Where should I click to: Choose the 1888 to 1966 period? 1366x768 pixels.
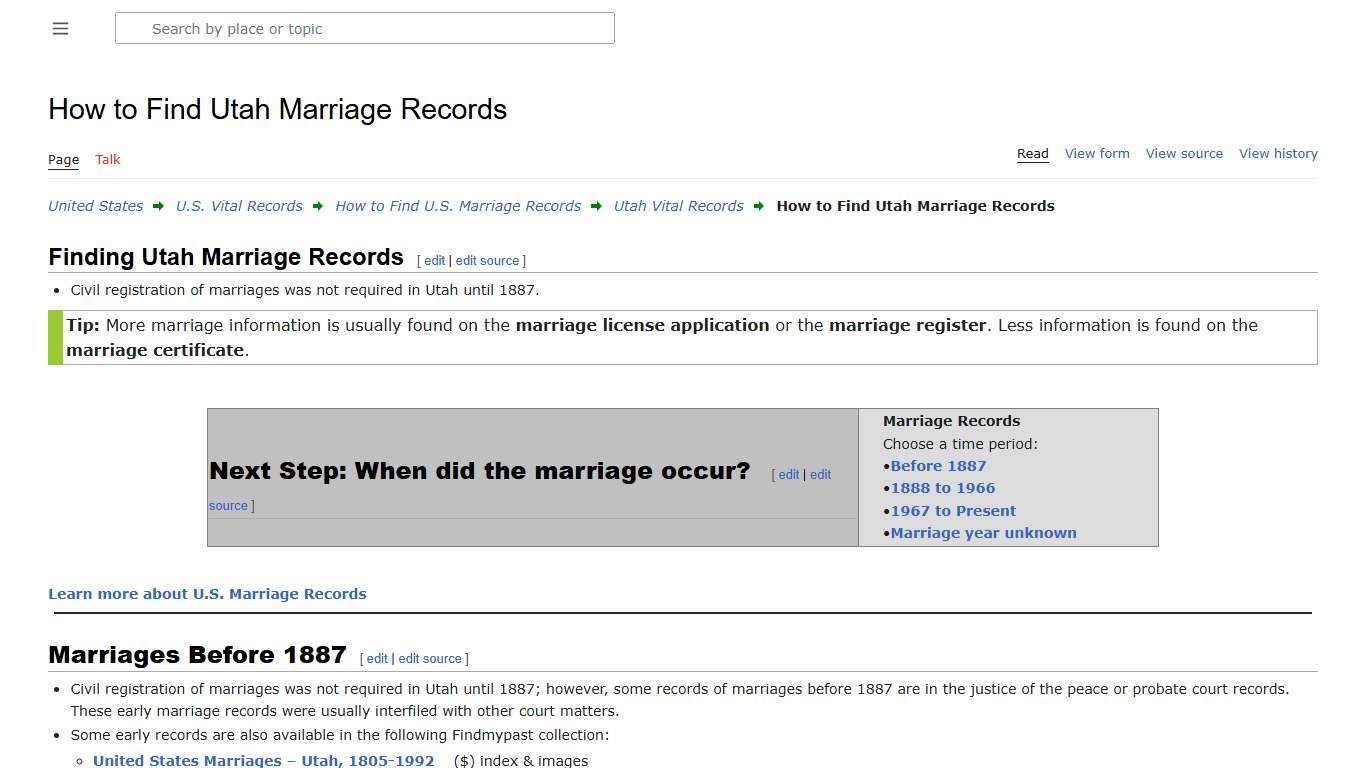[942, 488]
